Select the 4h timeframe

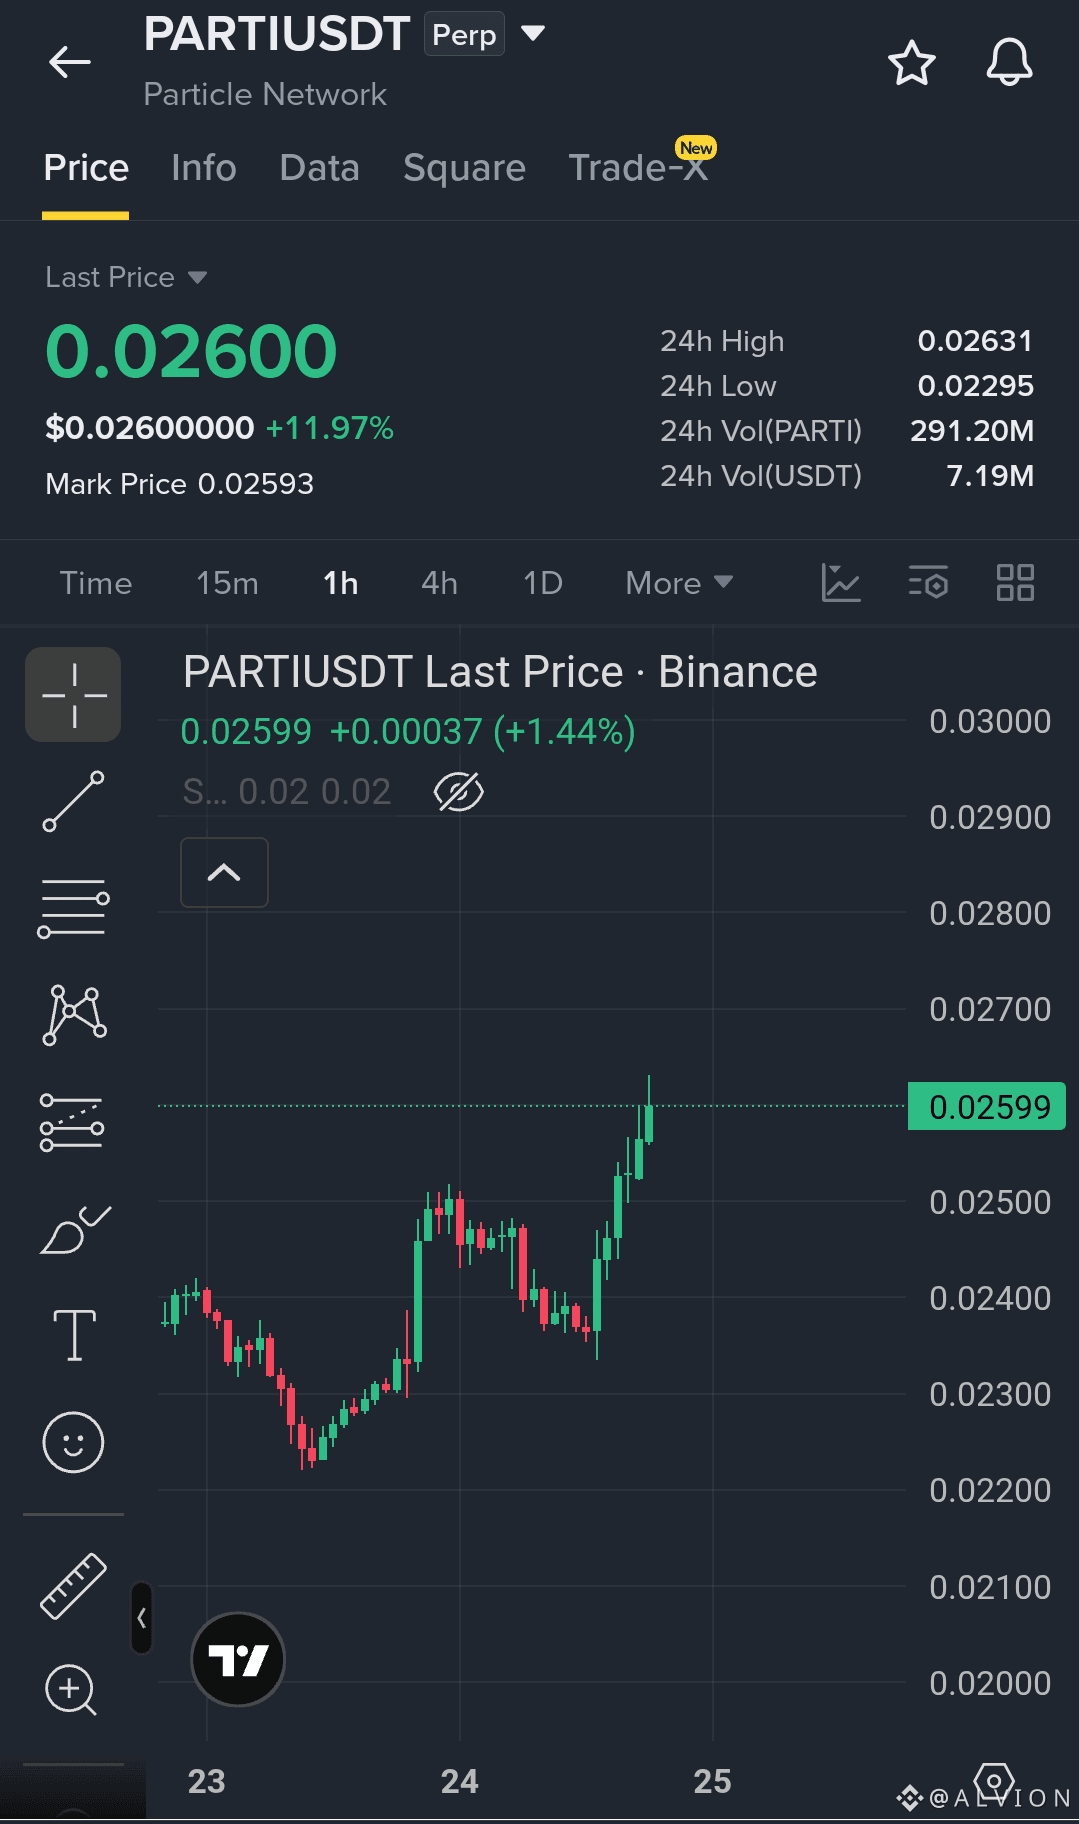pos(439,583)
